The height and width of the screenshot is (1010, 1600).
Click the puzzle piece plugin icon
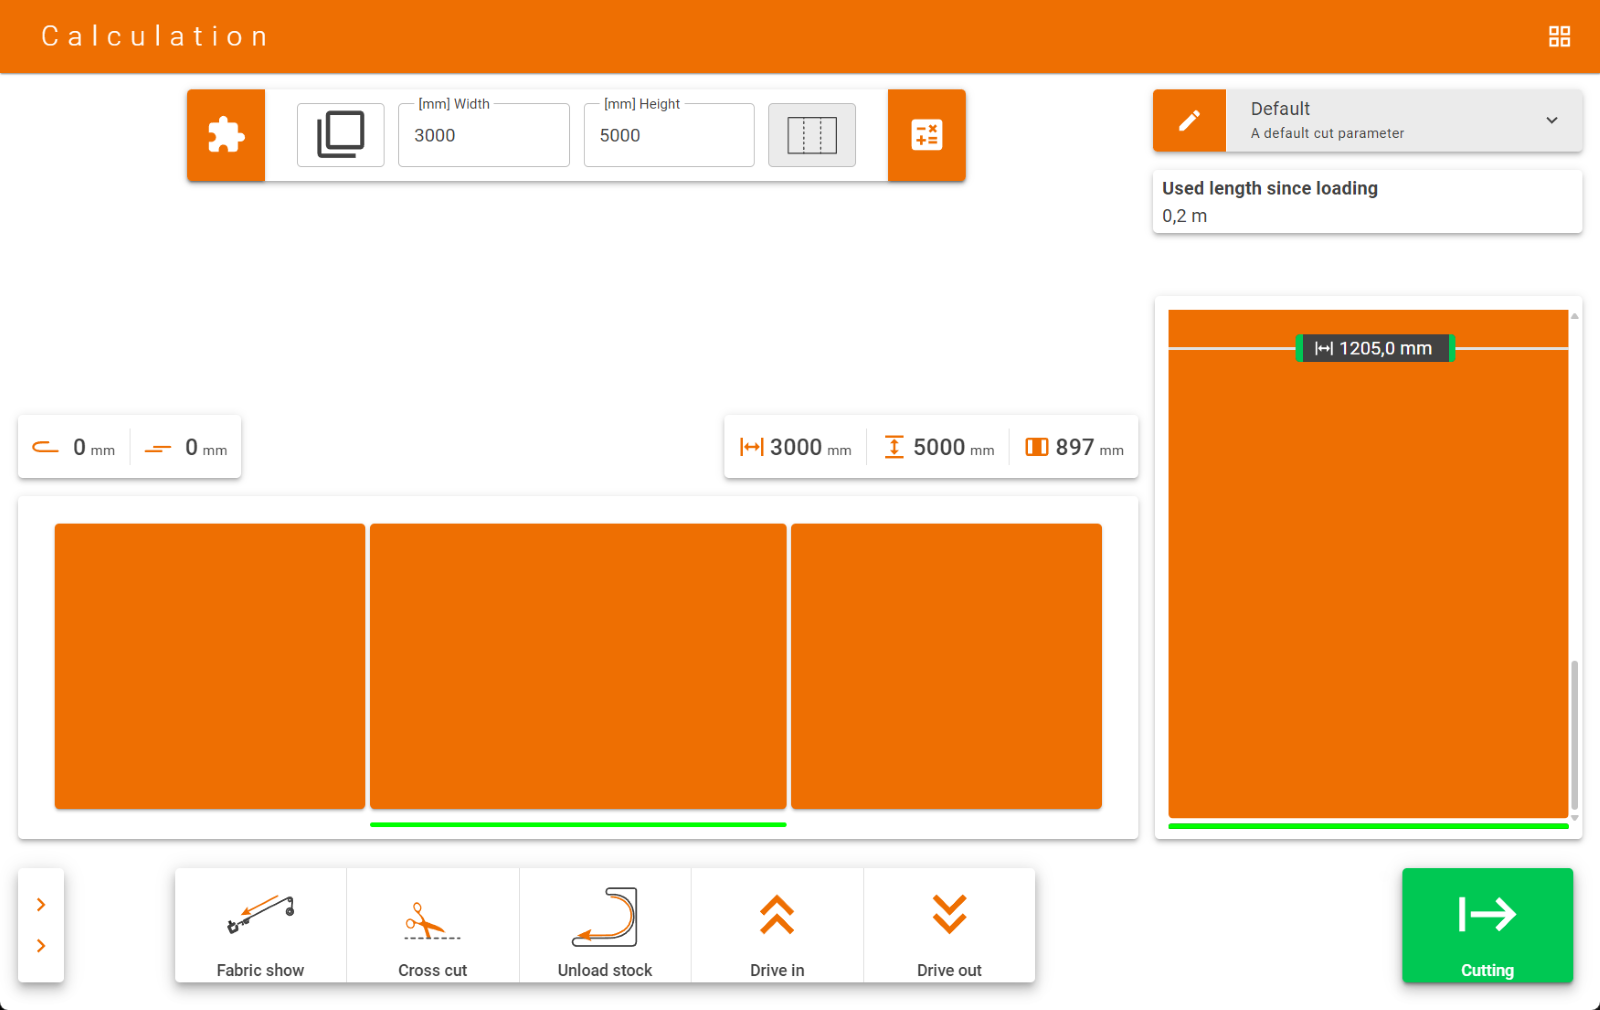226,135
